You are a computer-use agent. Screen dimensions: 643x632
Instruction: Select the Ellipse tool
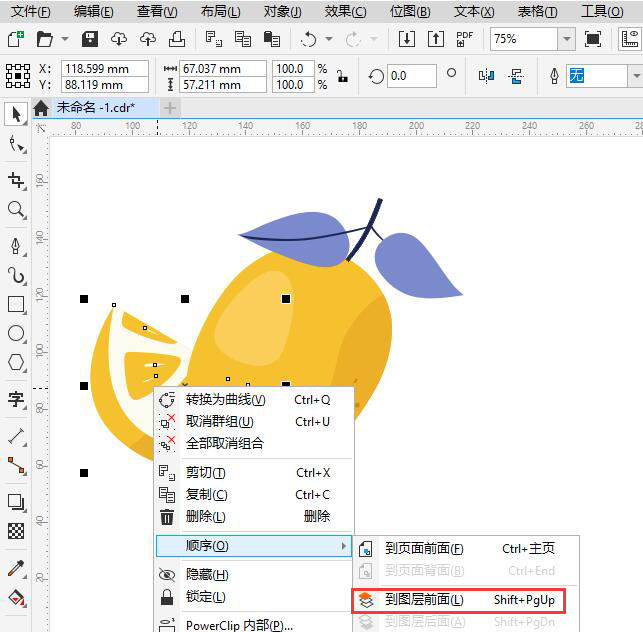point(16,333)
